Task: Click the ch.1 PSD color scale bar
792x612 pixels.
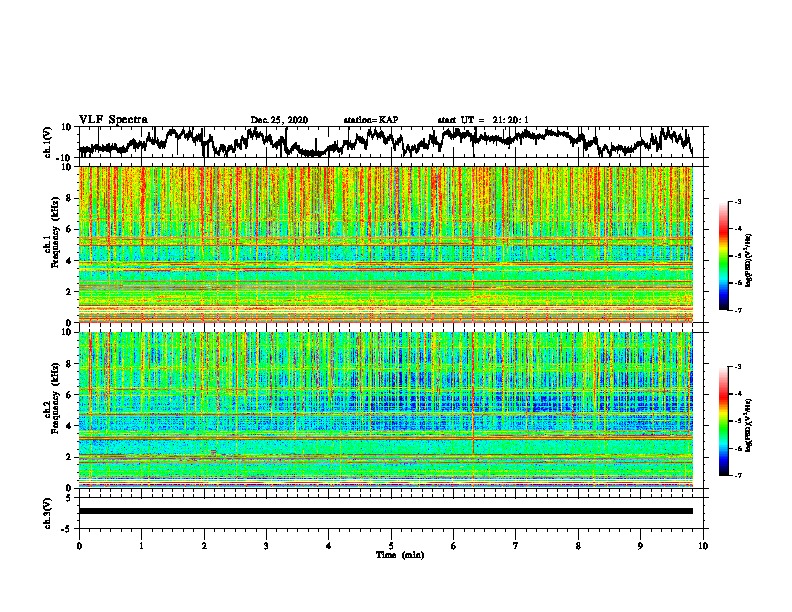Action: tap(723, 256)
